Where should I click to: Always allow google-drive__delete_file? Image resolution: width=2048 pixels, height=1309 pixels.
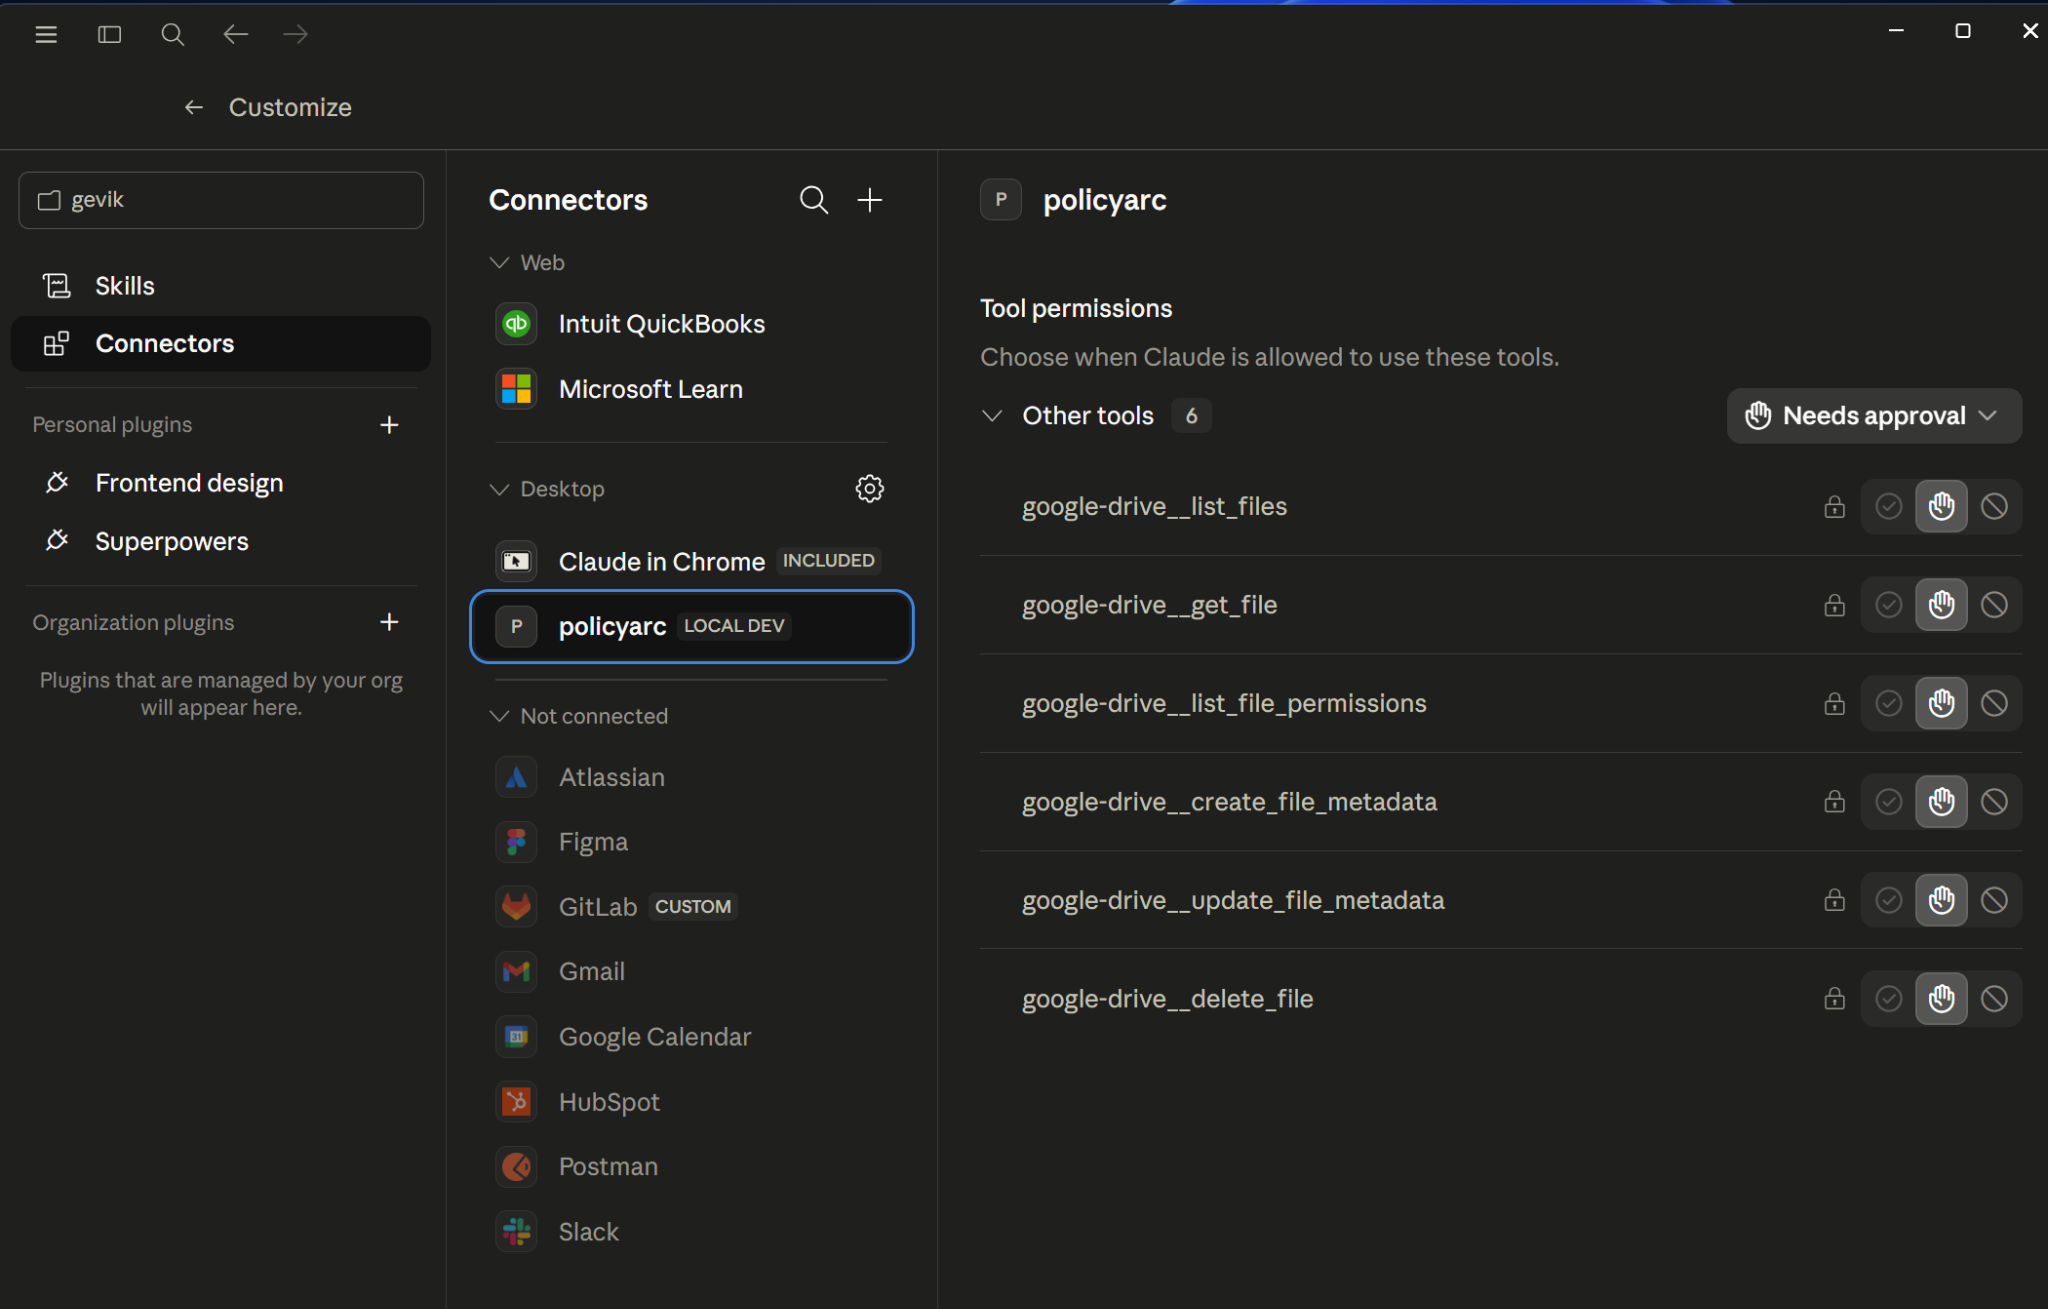pos(1888,998)
